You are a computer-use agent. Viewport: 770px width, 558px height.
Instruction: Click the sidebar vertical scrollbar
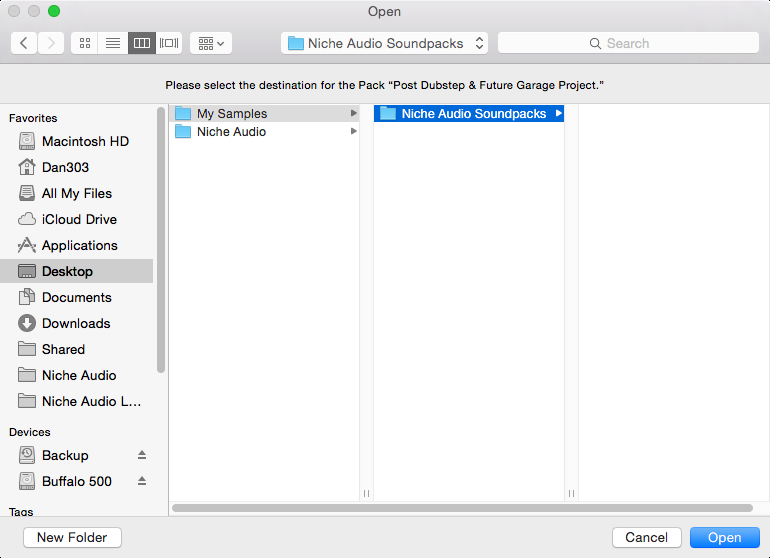tap(161, 241)
